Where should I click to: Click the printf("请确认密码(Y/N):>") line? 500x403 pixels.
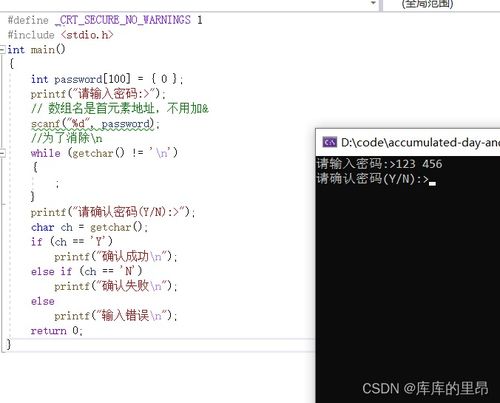(x=113, y=212)
